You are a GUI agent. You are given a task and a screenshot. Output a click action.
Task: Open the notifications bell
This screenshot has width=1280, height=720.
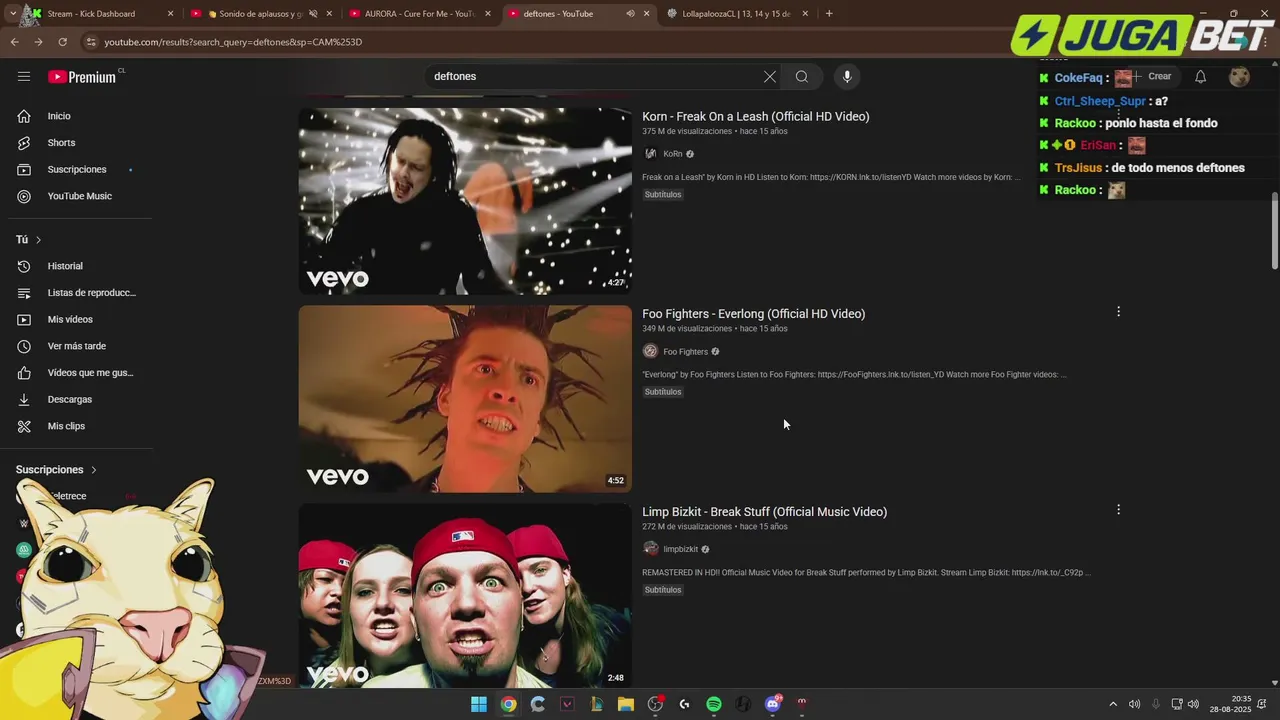click(x=1200, y=77)
